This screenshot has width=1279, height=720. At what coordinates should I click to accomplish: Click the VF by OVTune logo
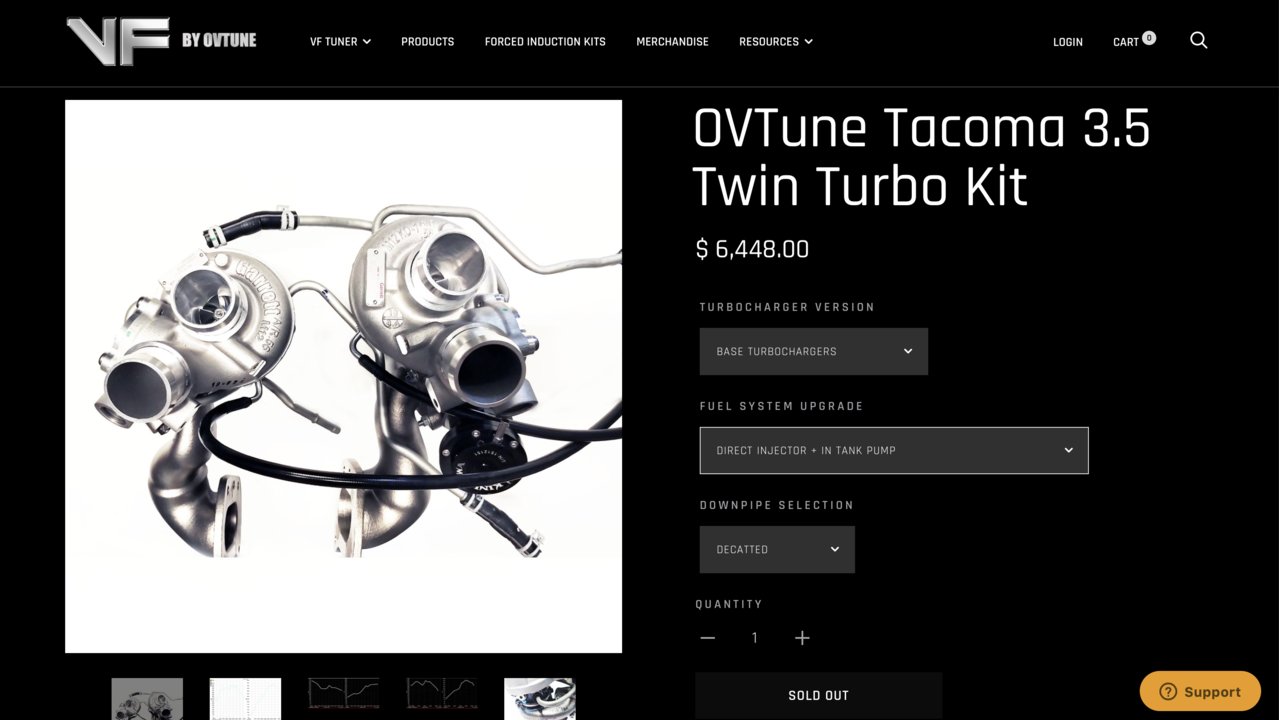[161, 41]
